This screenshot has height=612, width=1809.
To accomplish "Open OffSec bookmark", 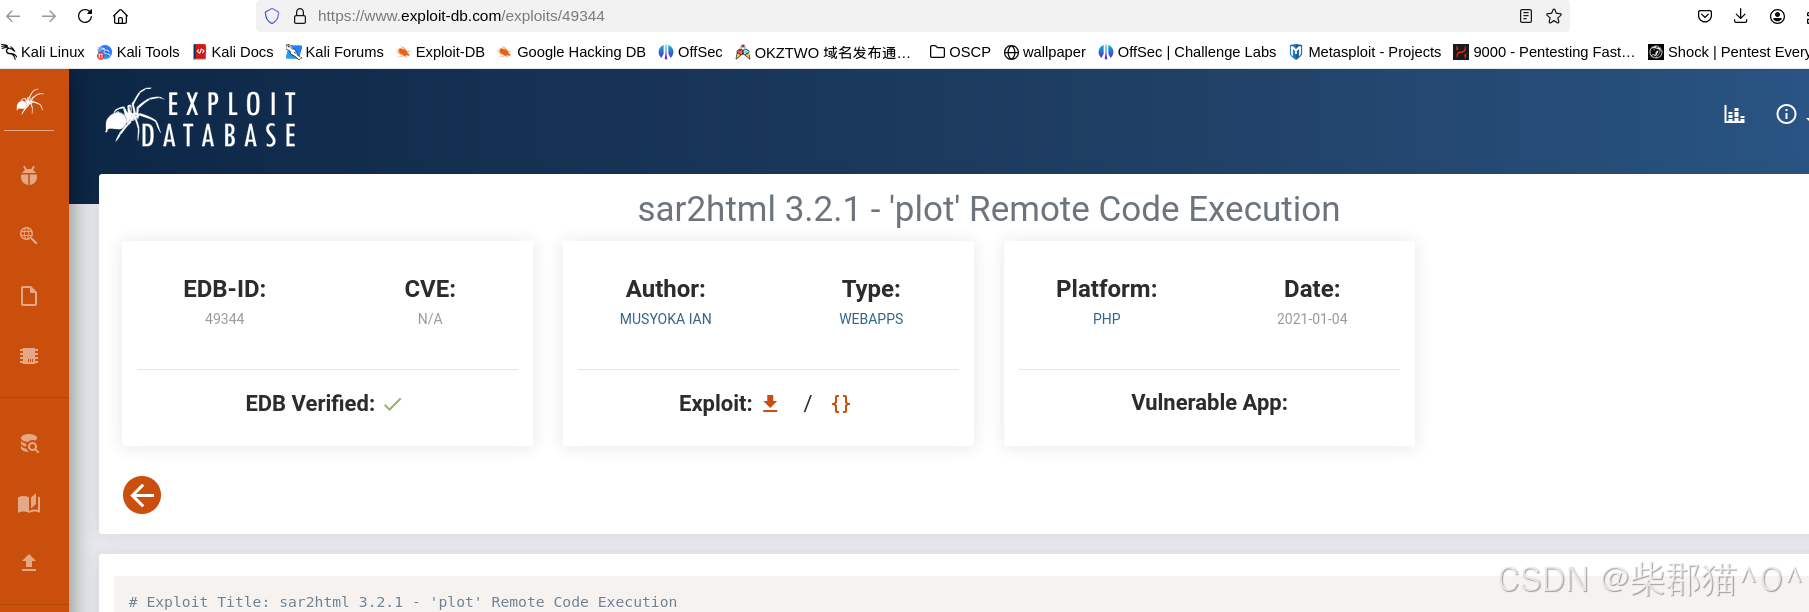I will [690, 52].
